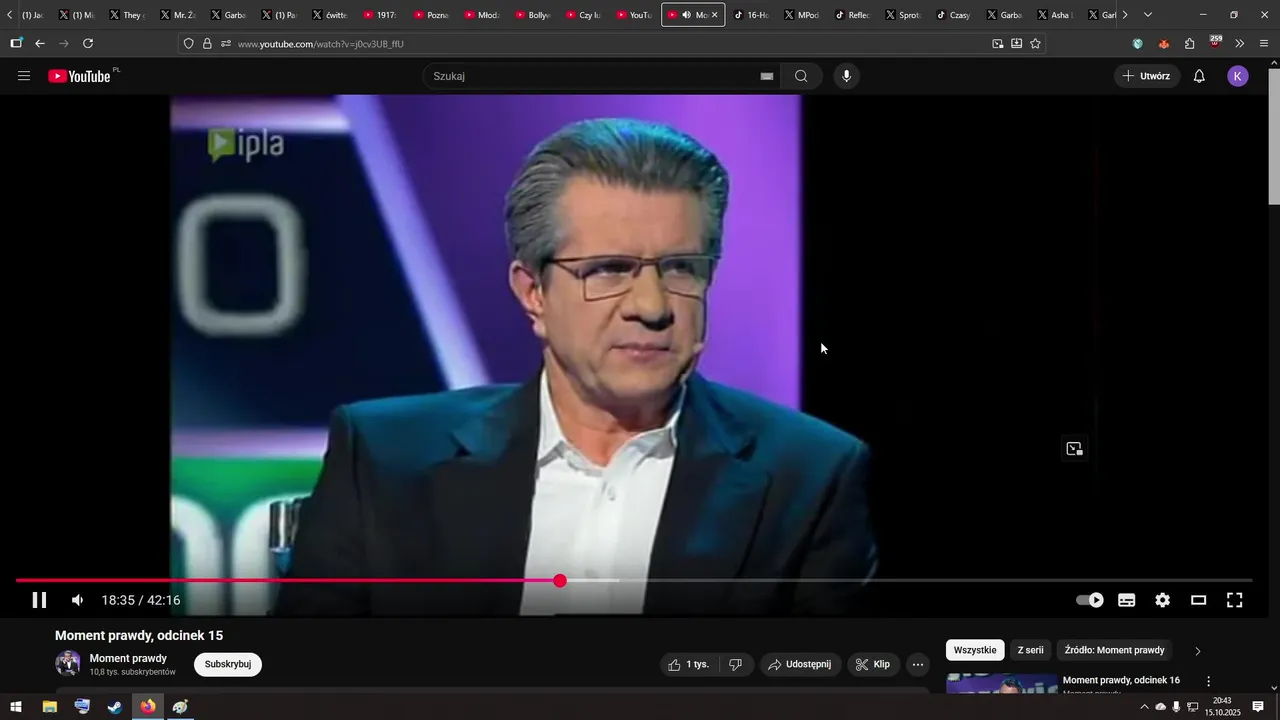Seek on the video progress bar

[634, 580]
